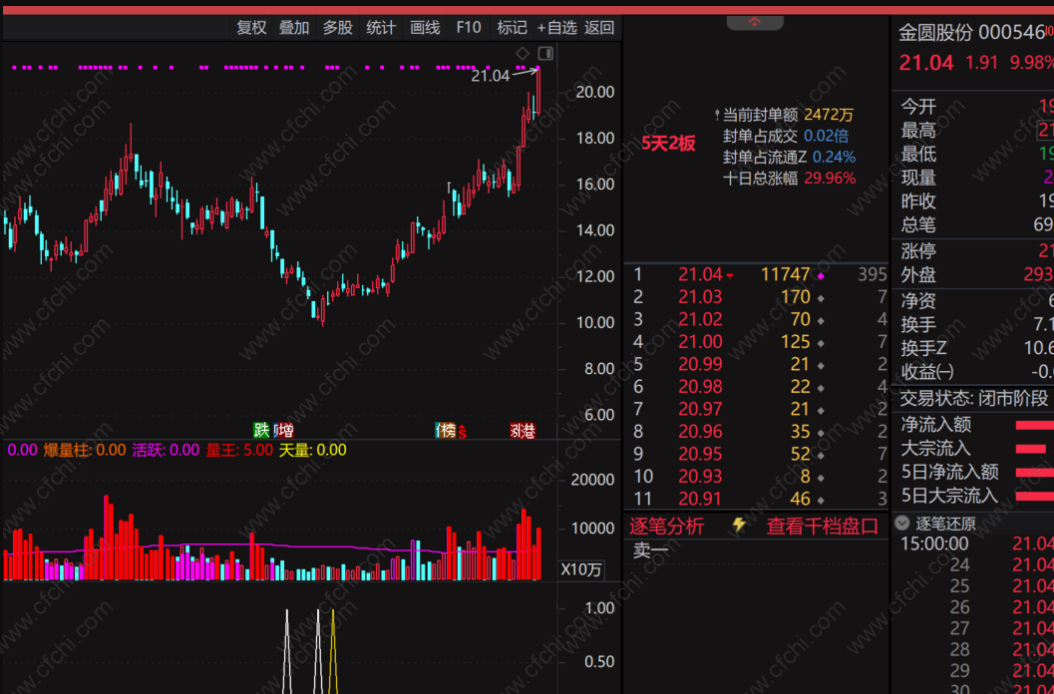Screen dimensions: 1054x694
Task: Click the diamond icon above the chart
Action: tap(522, 53)
